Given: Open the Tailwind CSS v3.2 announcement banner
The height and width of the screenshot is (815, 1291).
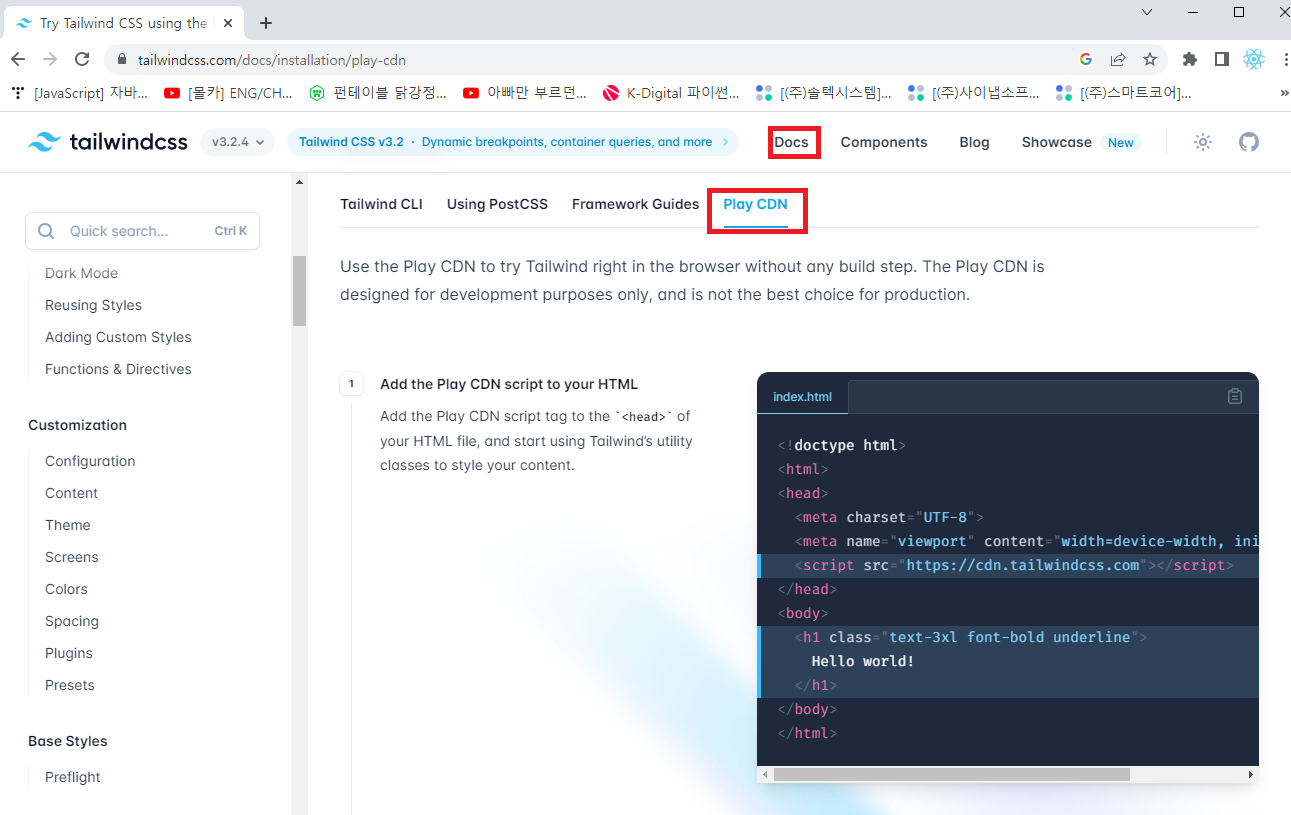Looking at the screenshot, I should tap(513, 142).
